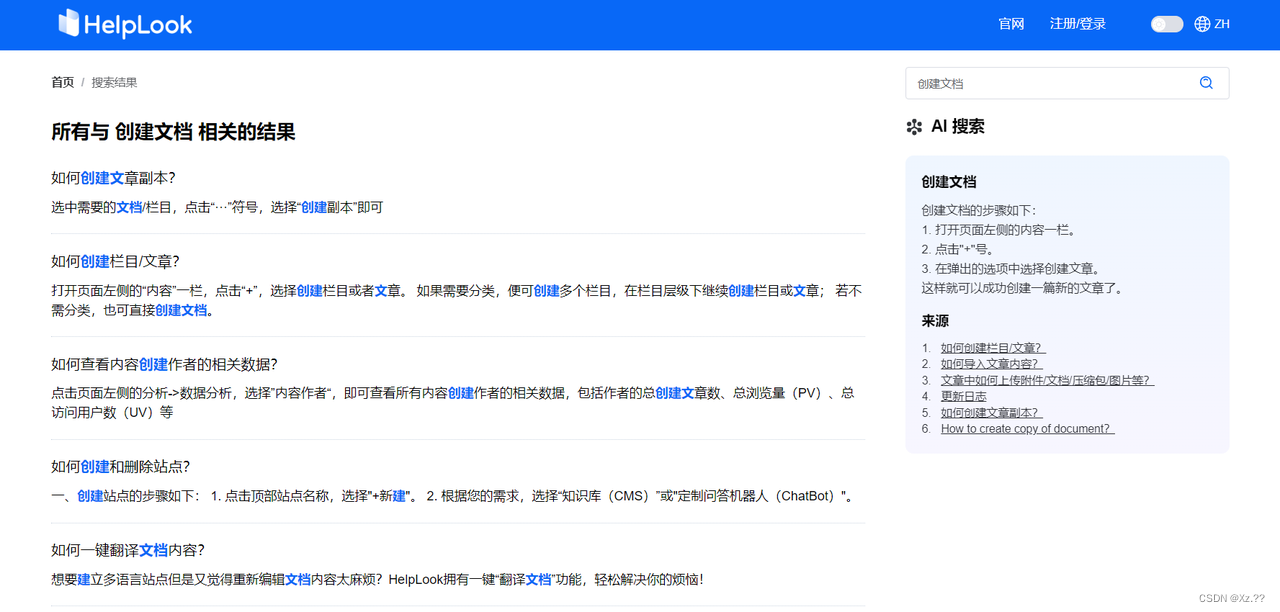Open result 如何创建文章副本?
Screen dimensions: 1280x612
coord(113,178)
